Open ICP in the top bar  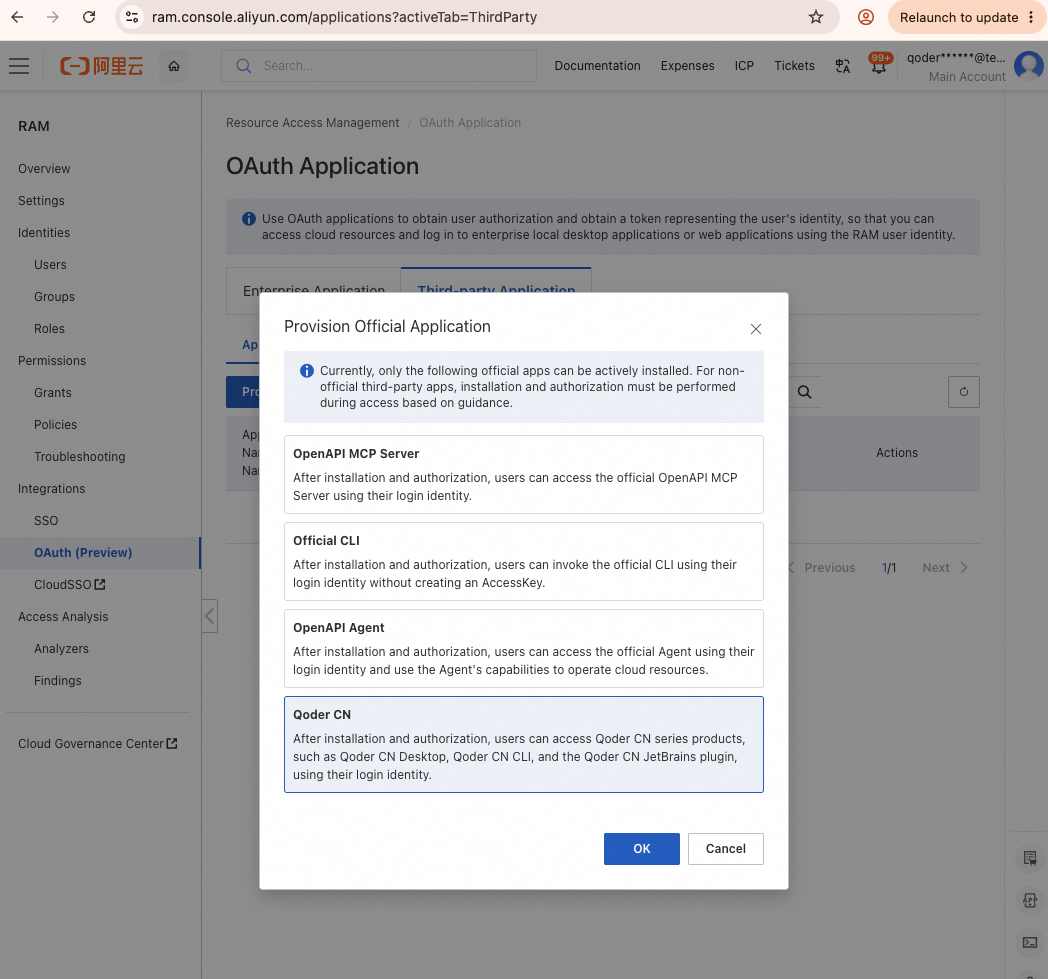tap(744, 65)
